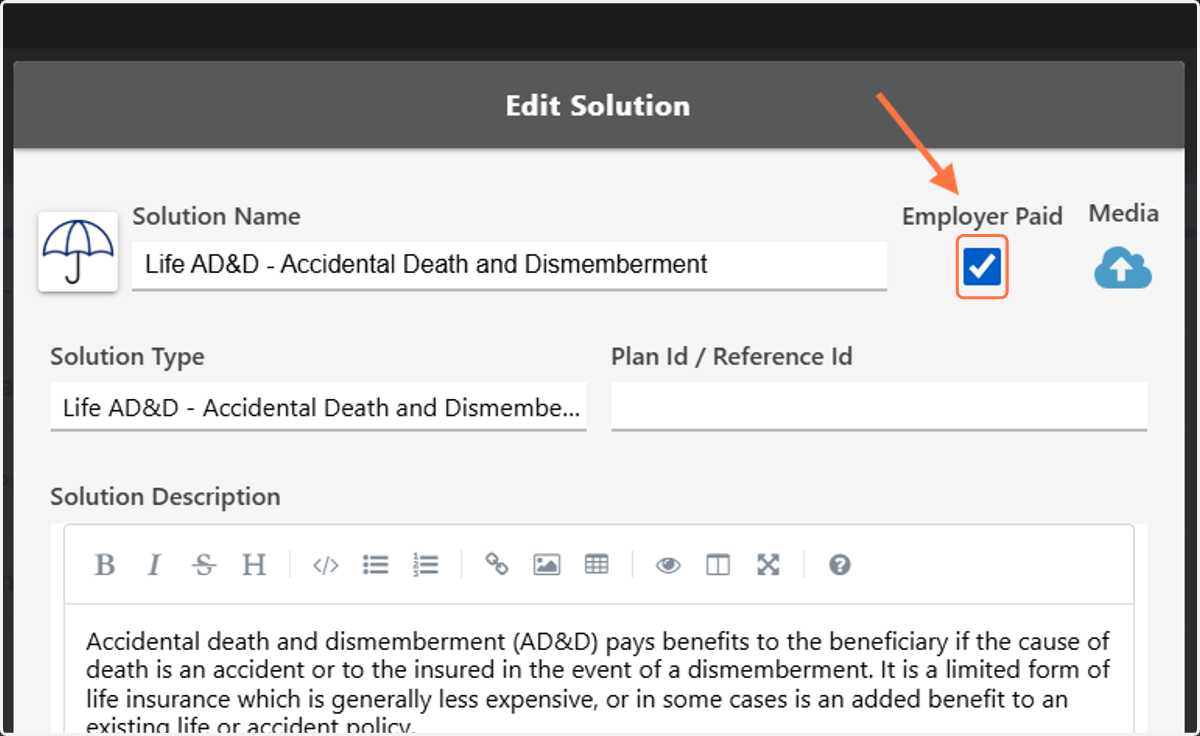Click the 'Employer Paid' label
This screenshot has width=1200, height=736.
click(982, 216)
